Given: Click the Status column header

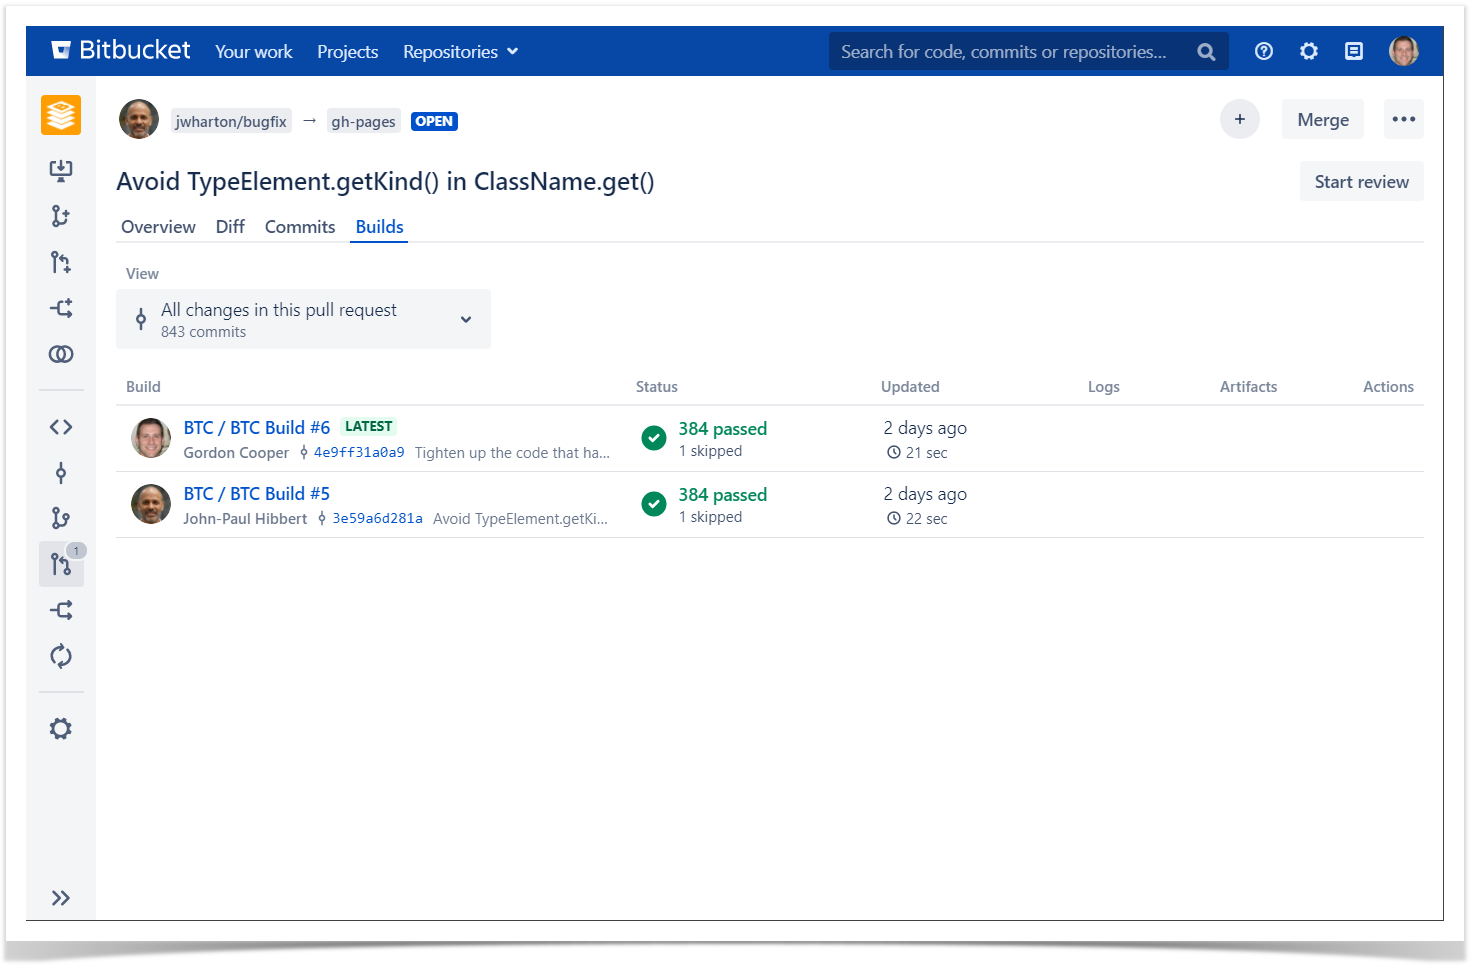Looking at the screenshot, I should (657, 387).
